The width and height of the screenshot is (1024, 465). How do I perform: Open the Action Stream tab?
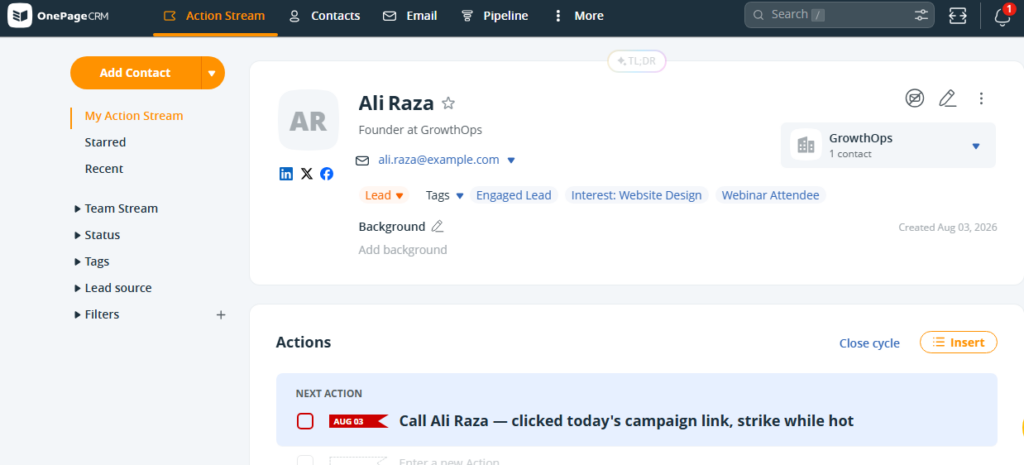(215, 16)
